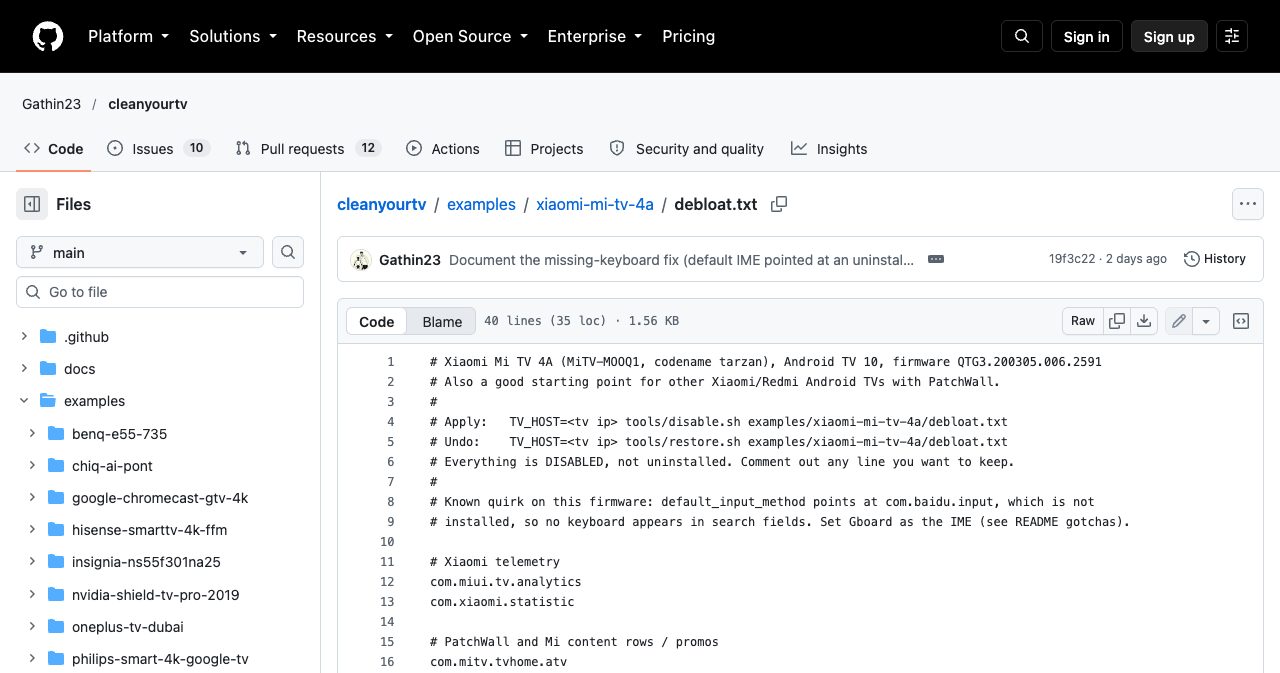The image size is (1280, 673).
Task: Search files with the magnifier button beside the branch selector
Action: pos(288,252)
